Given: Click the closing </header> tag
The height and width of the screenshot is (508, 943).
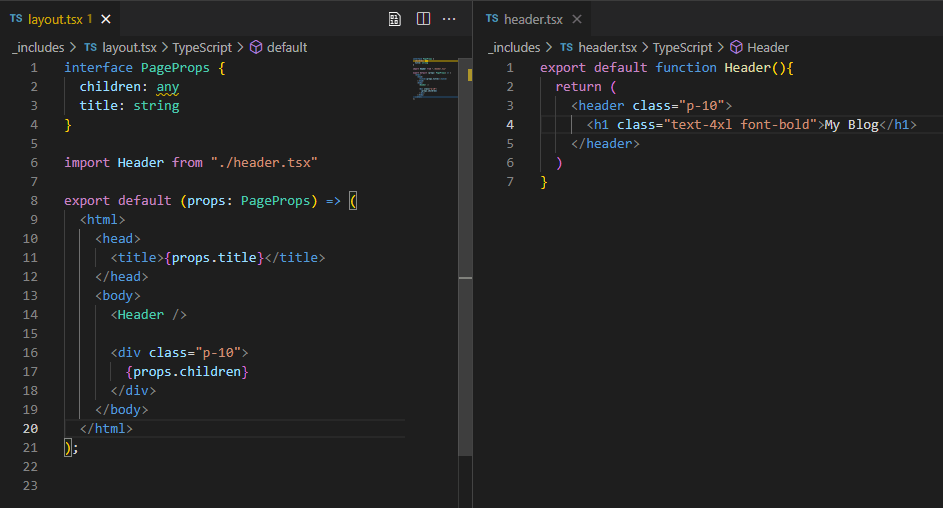Looking at the screenshot, I should [x=605, y=144].
